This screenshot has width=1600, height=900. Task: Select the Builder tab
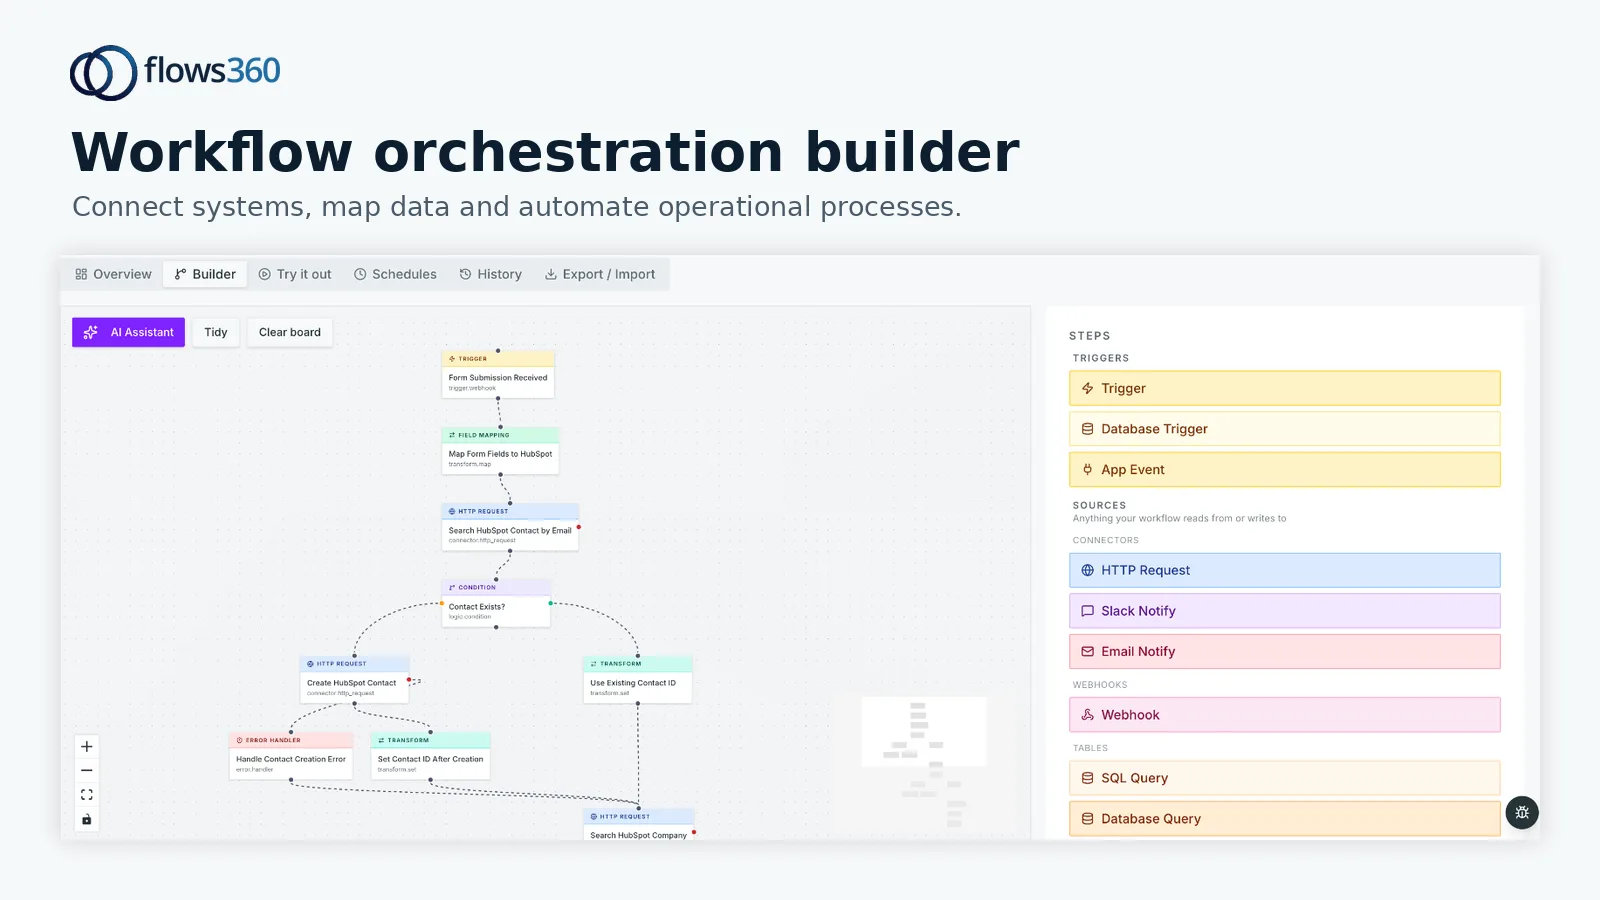click(x=205, y=274)
